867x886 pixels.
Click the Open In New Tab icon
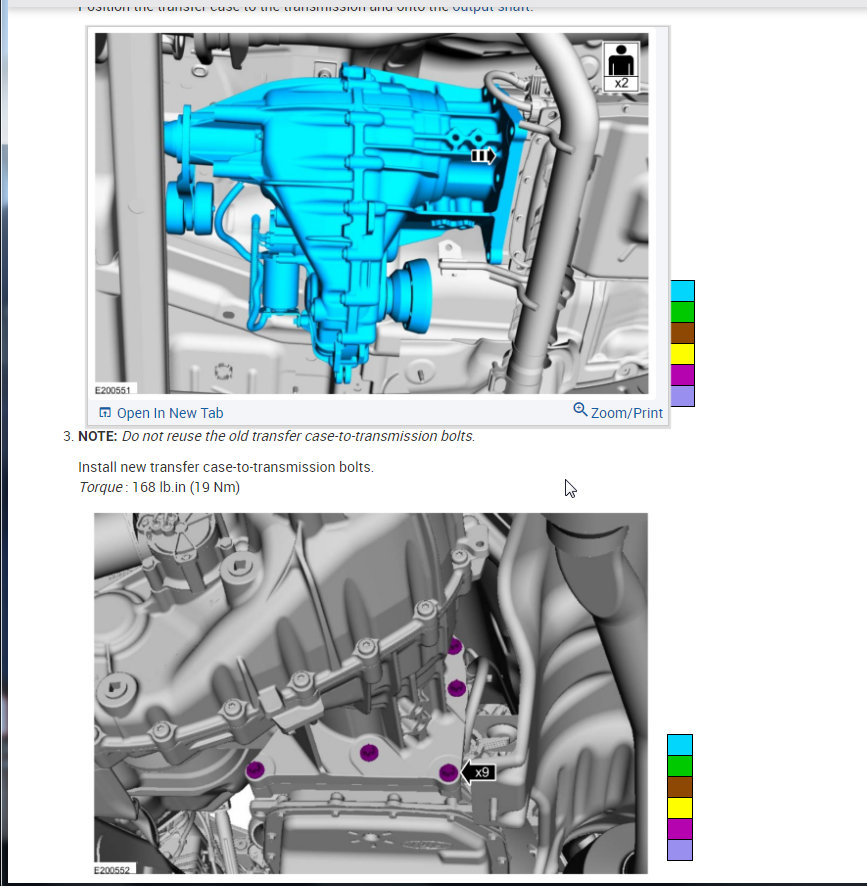105,412
